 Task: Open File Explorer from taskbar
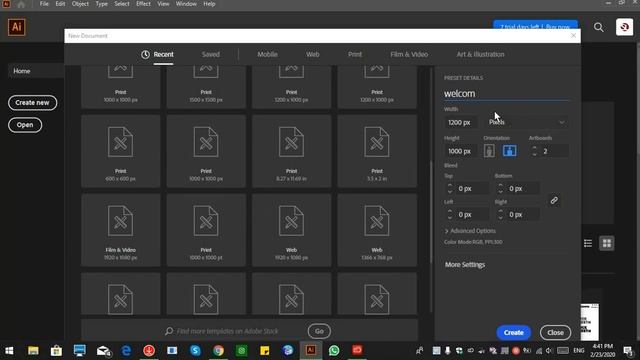33,351
